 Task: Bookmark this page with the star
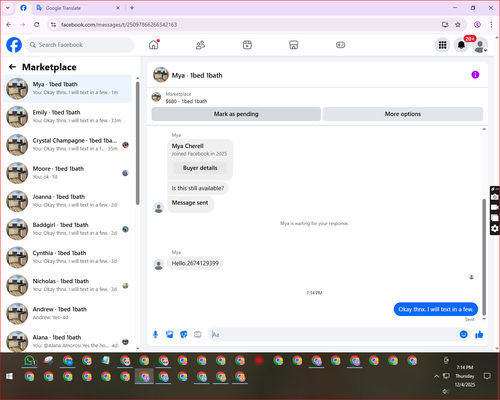pyautogui.click(x=458, y=25)
